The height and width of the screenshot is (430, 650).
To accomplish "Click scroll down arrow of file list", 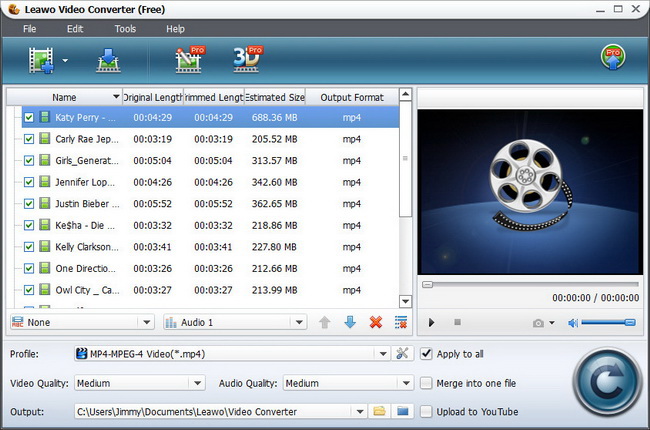I will (405, 301).
